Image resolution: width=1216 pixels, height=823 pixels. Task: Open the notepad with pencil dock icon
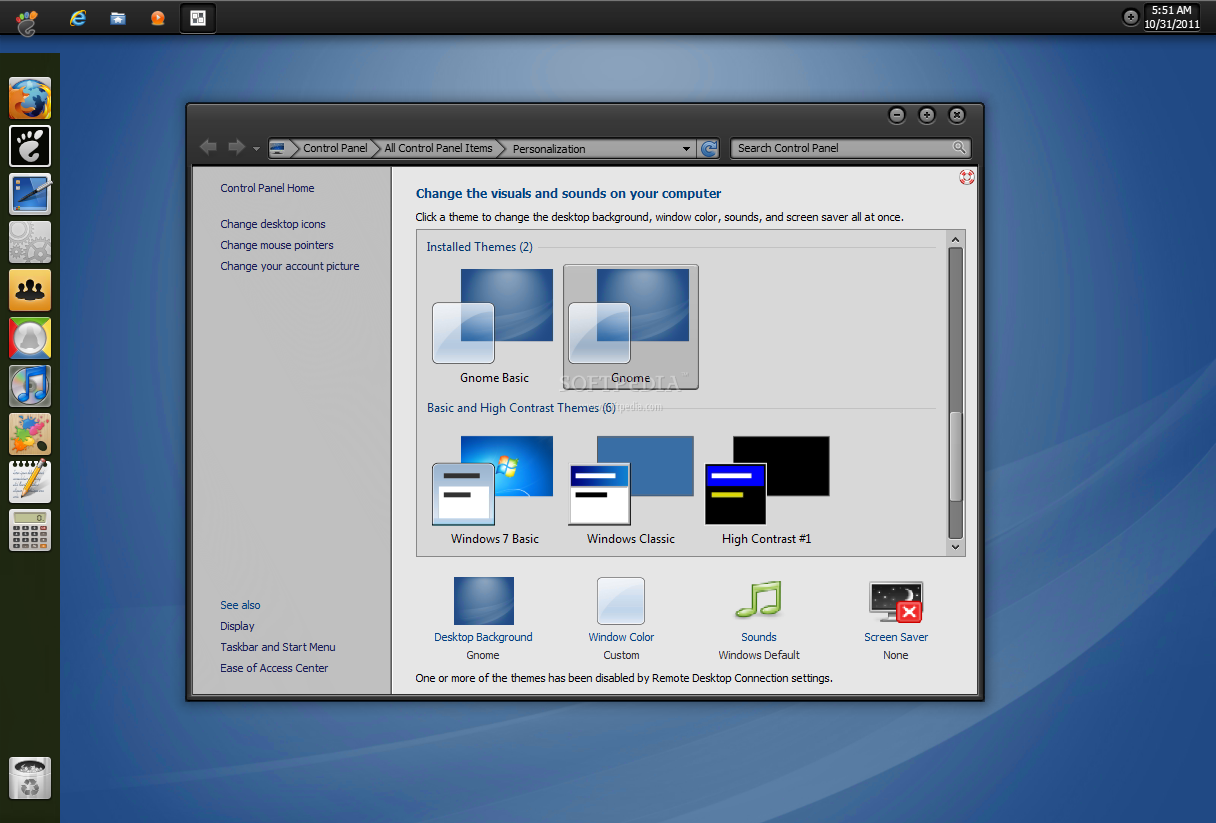point(30,482)
